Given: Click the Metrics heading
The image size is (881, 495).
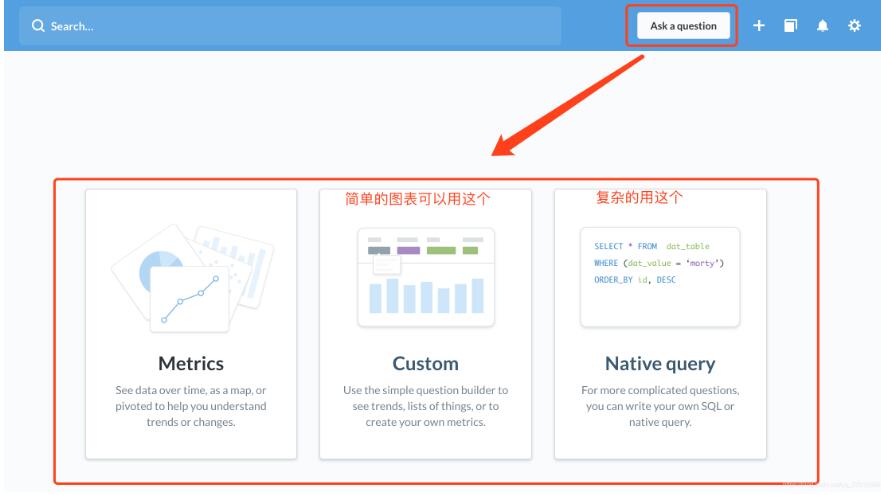Looking at the screenshot, I should pyautogui.click(x=190, y=363).
